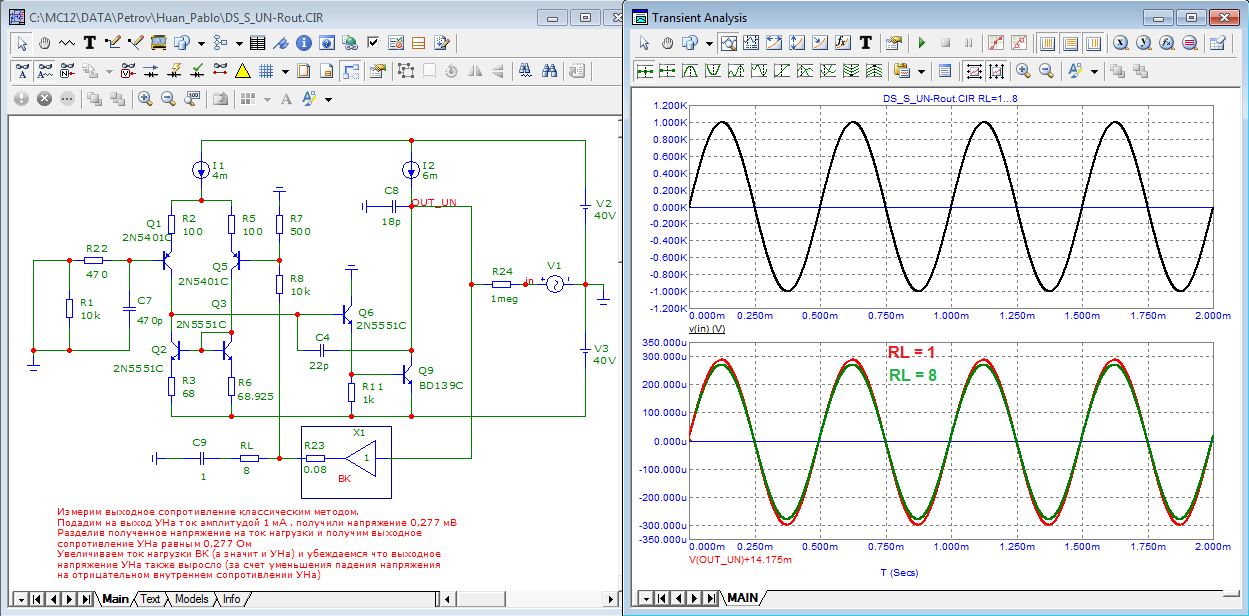Zoom out on the transient plot
Image resolution: width=1249 pixels, height=616 pixels.
[1046, 71]
